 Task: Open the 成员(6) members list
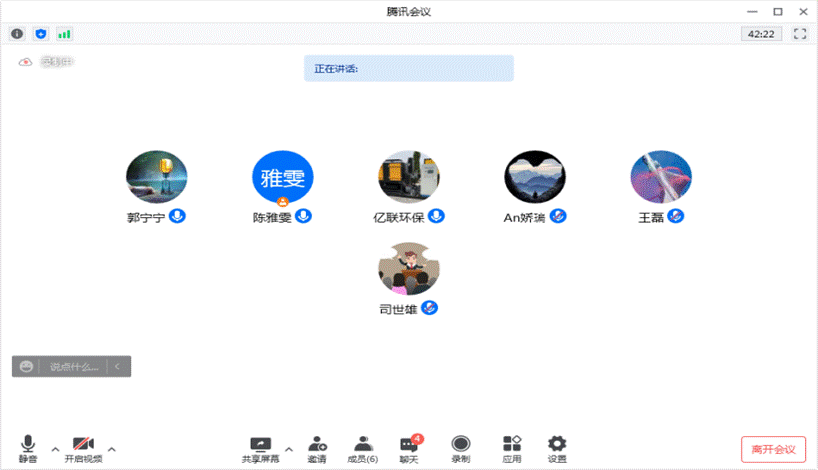tap(362, 448)
